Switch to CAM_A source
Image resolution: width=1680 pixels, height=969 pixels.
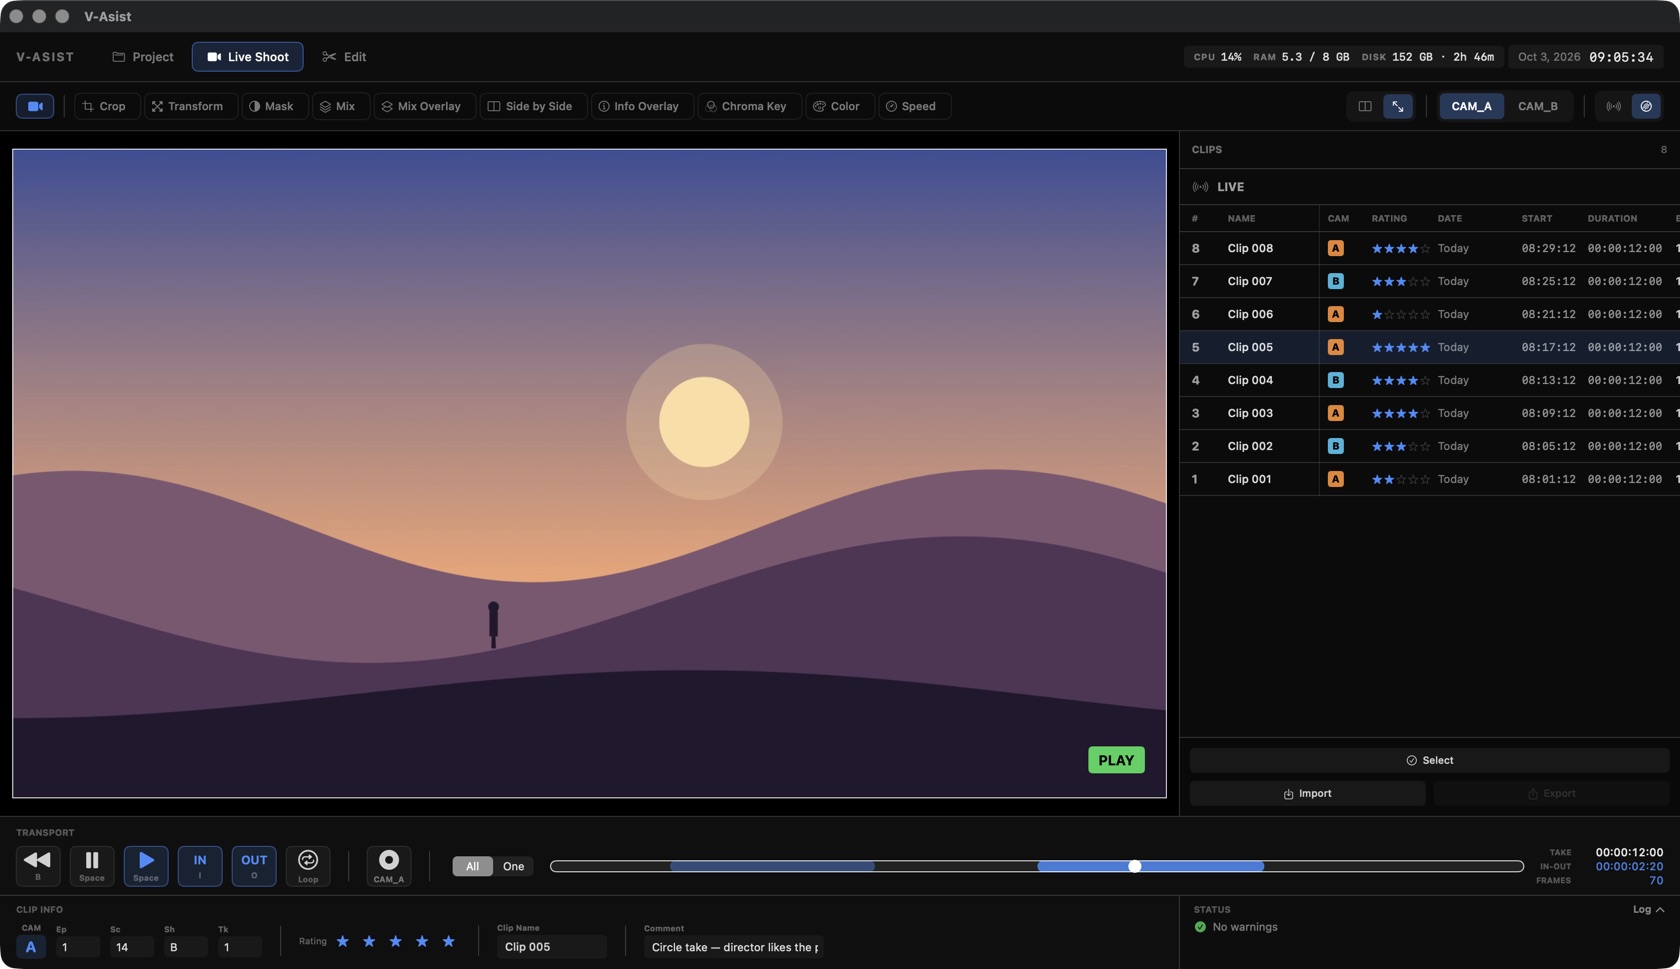click(x=1471, y=106)
